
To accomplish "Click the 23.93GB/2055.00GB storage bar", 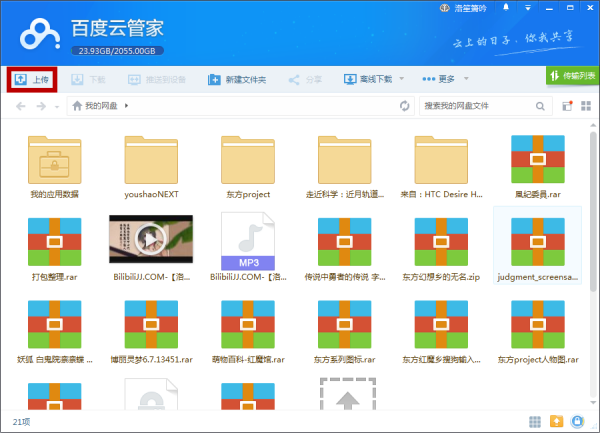I will [x=117, y=50].
